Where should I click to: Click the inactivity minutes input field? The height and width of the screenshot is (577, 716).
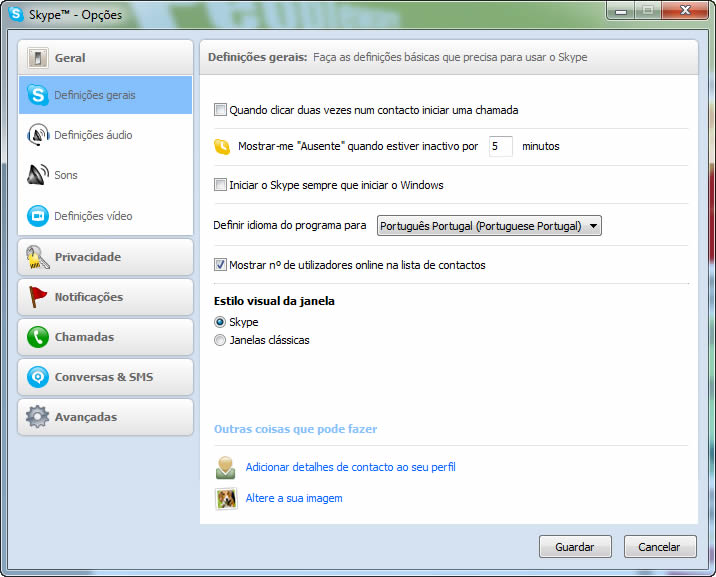tap(500, 146)
